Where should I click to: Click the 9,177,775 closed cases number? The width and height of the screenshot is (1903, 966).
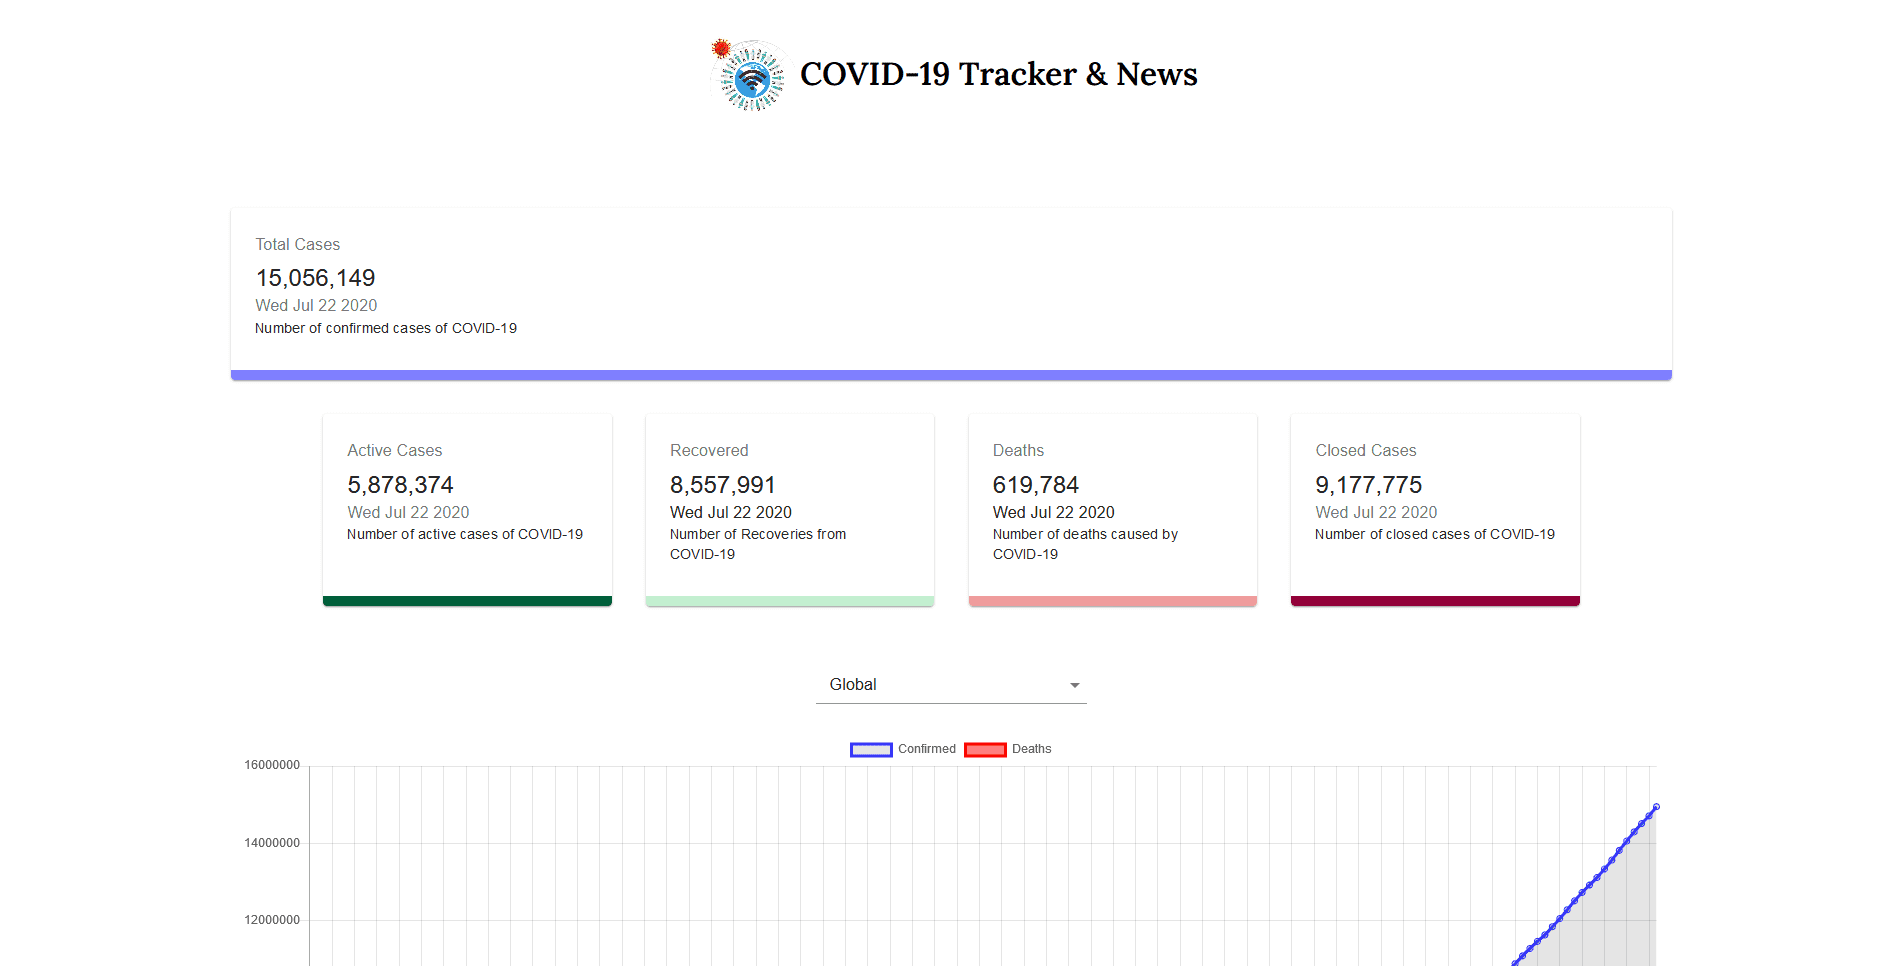(1368, 485)
